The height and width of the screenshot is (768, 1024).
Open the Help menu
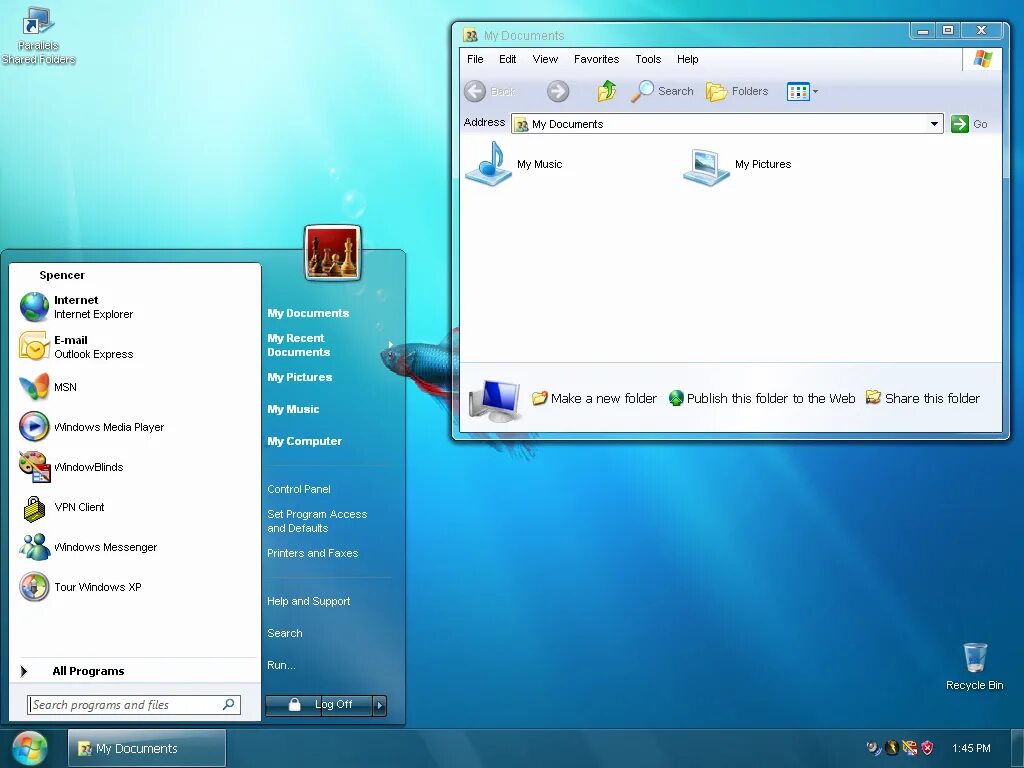click(688, 59)
